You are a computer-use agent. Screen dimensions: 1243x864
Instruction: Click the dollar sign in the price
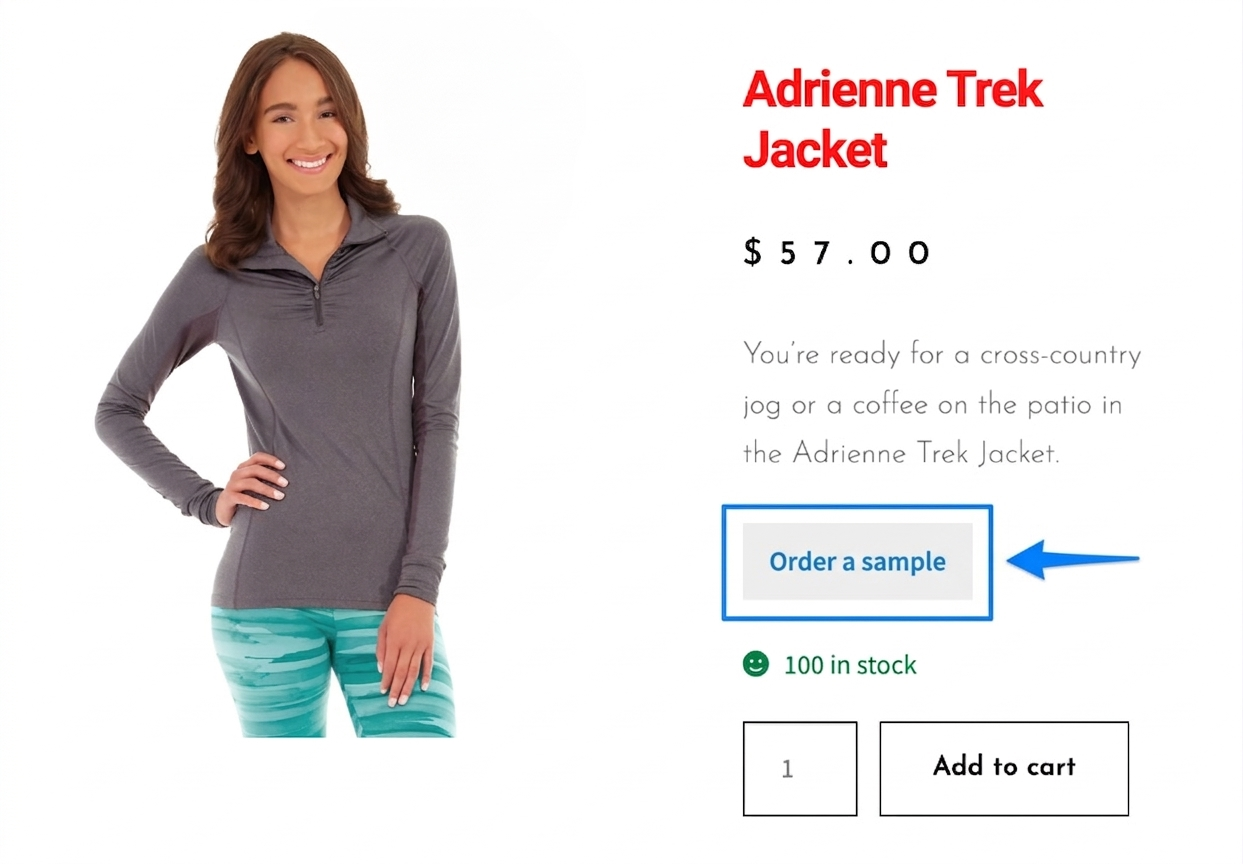753,252
